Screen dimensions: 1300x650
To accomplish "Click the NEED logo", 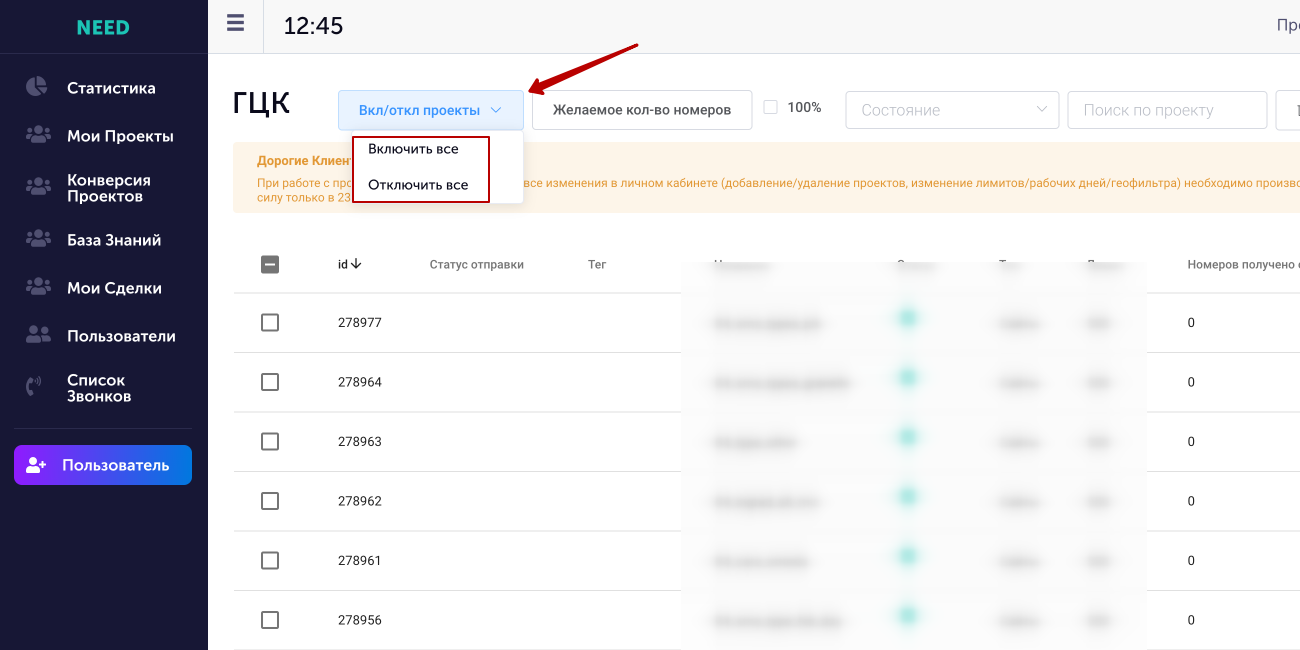I will pos(103,27).
